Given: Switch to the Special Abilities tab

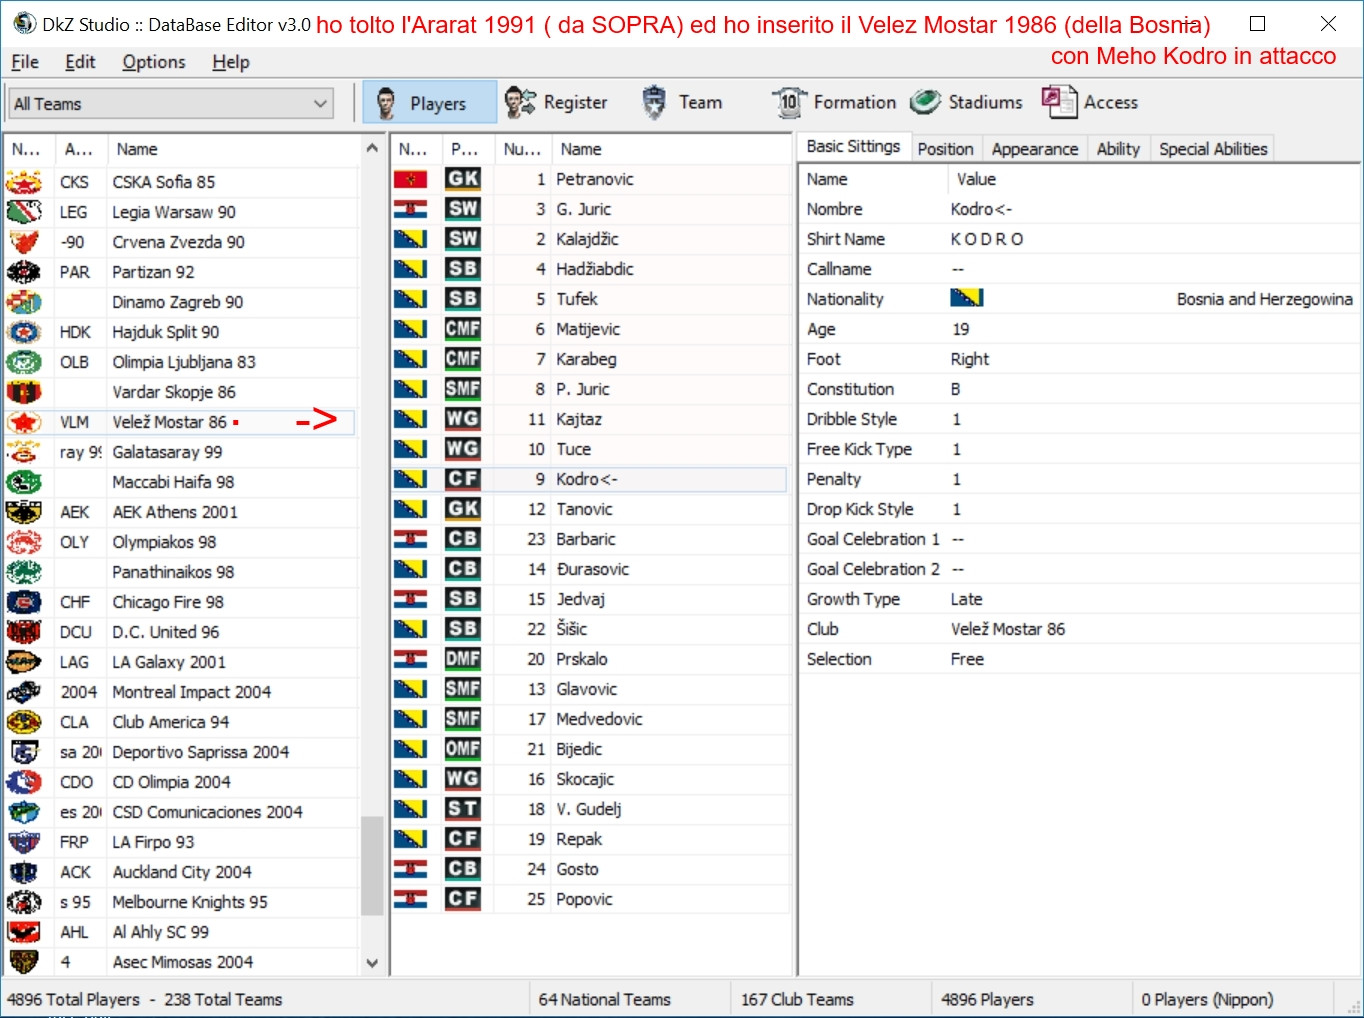Looking at the screenshot, I should pos(1213,149).
